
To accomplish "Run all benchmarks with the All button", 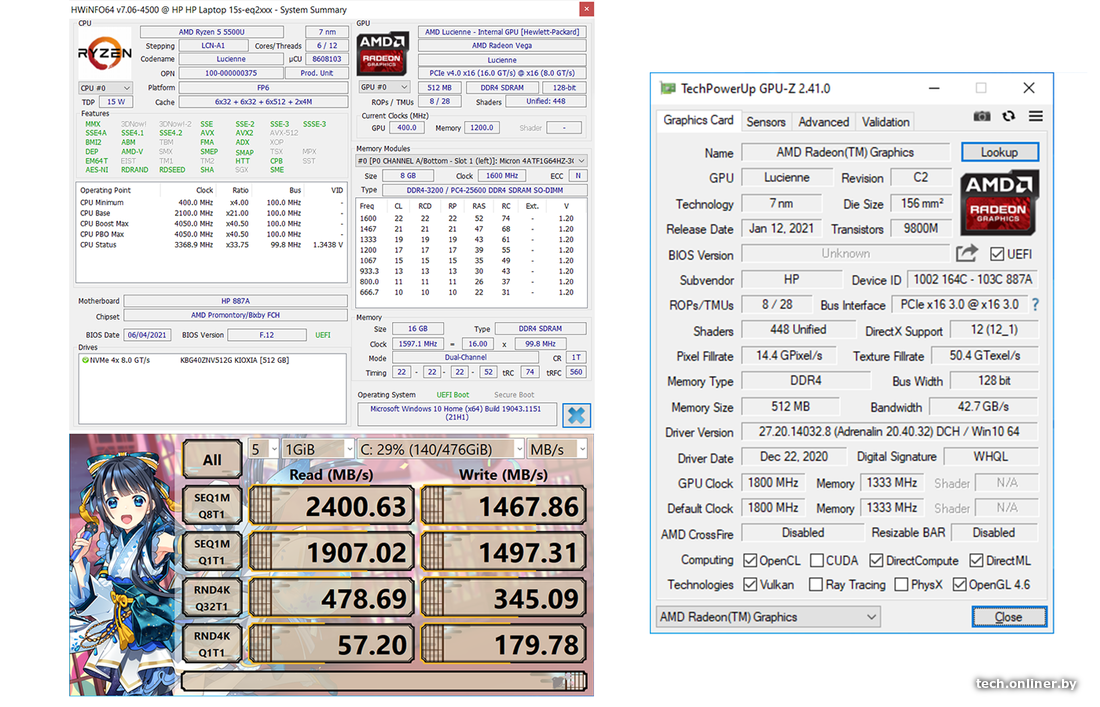I will point(212,460).
